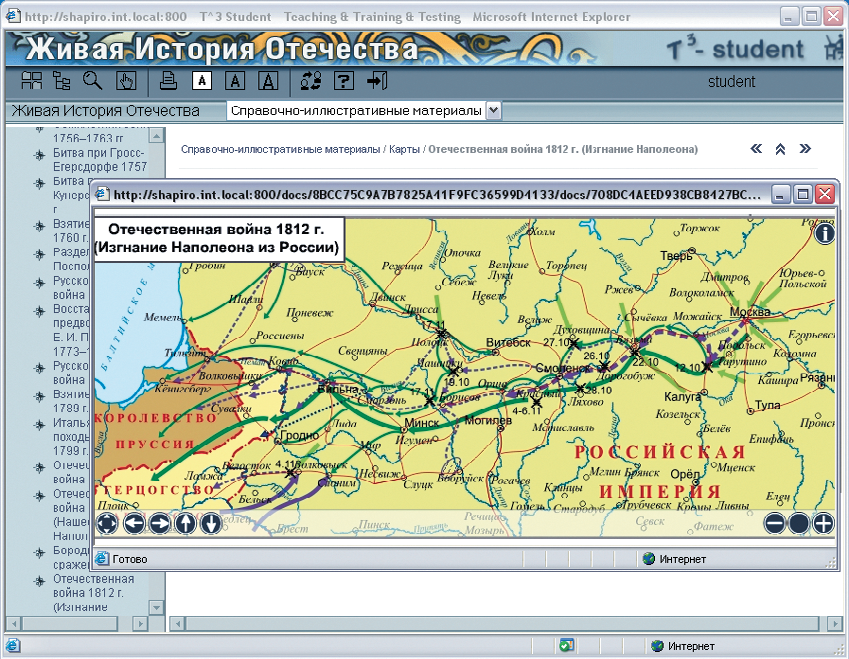The height and width of the screenshot is (659, 849).
Task: Click the 'Карты' breadcrumb link
Action: [x=403, y=149]
